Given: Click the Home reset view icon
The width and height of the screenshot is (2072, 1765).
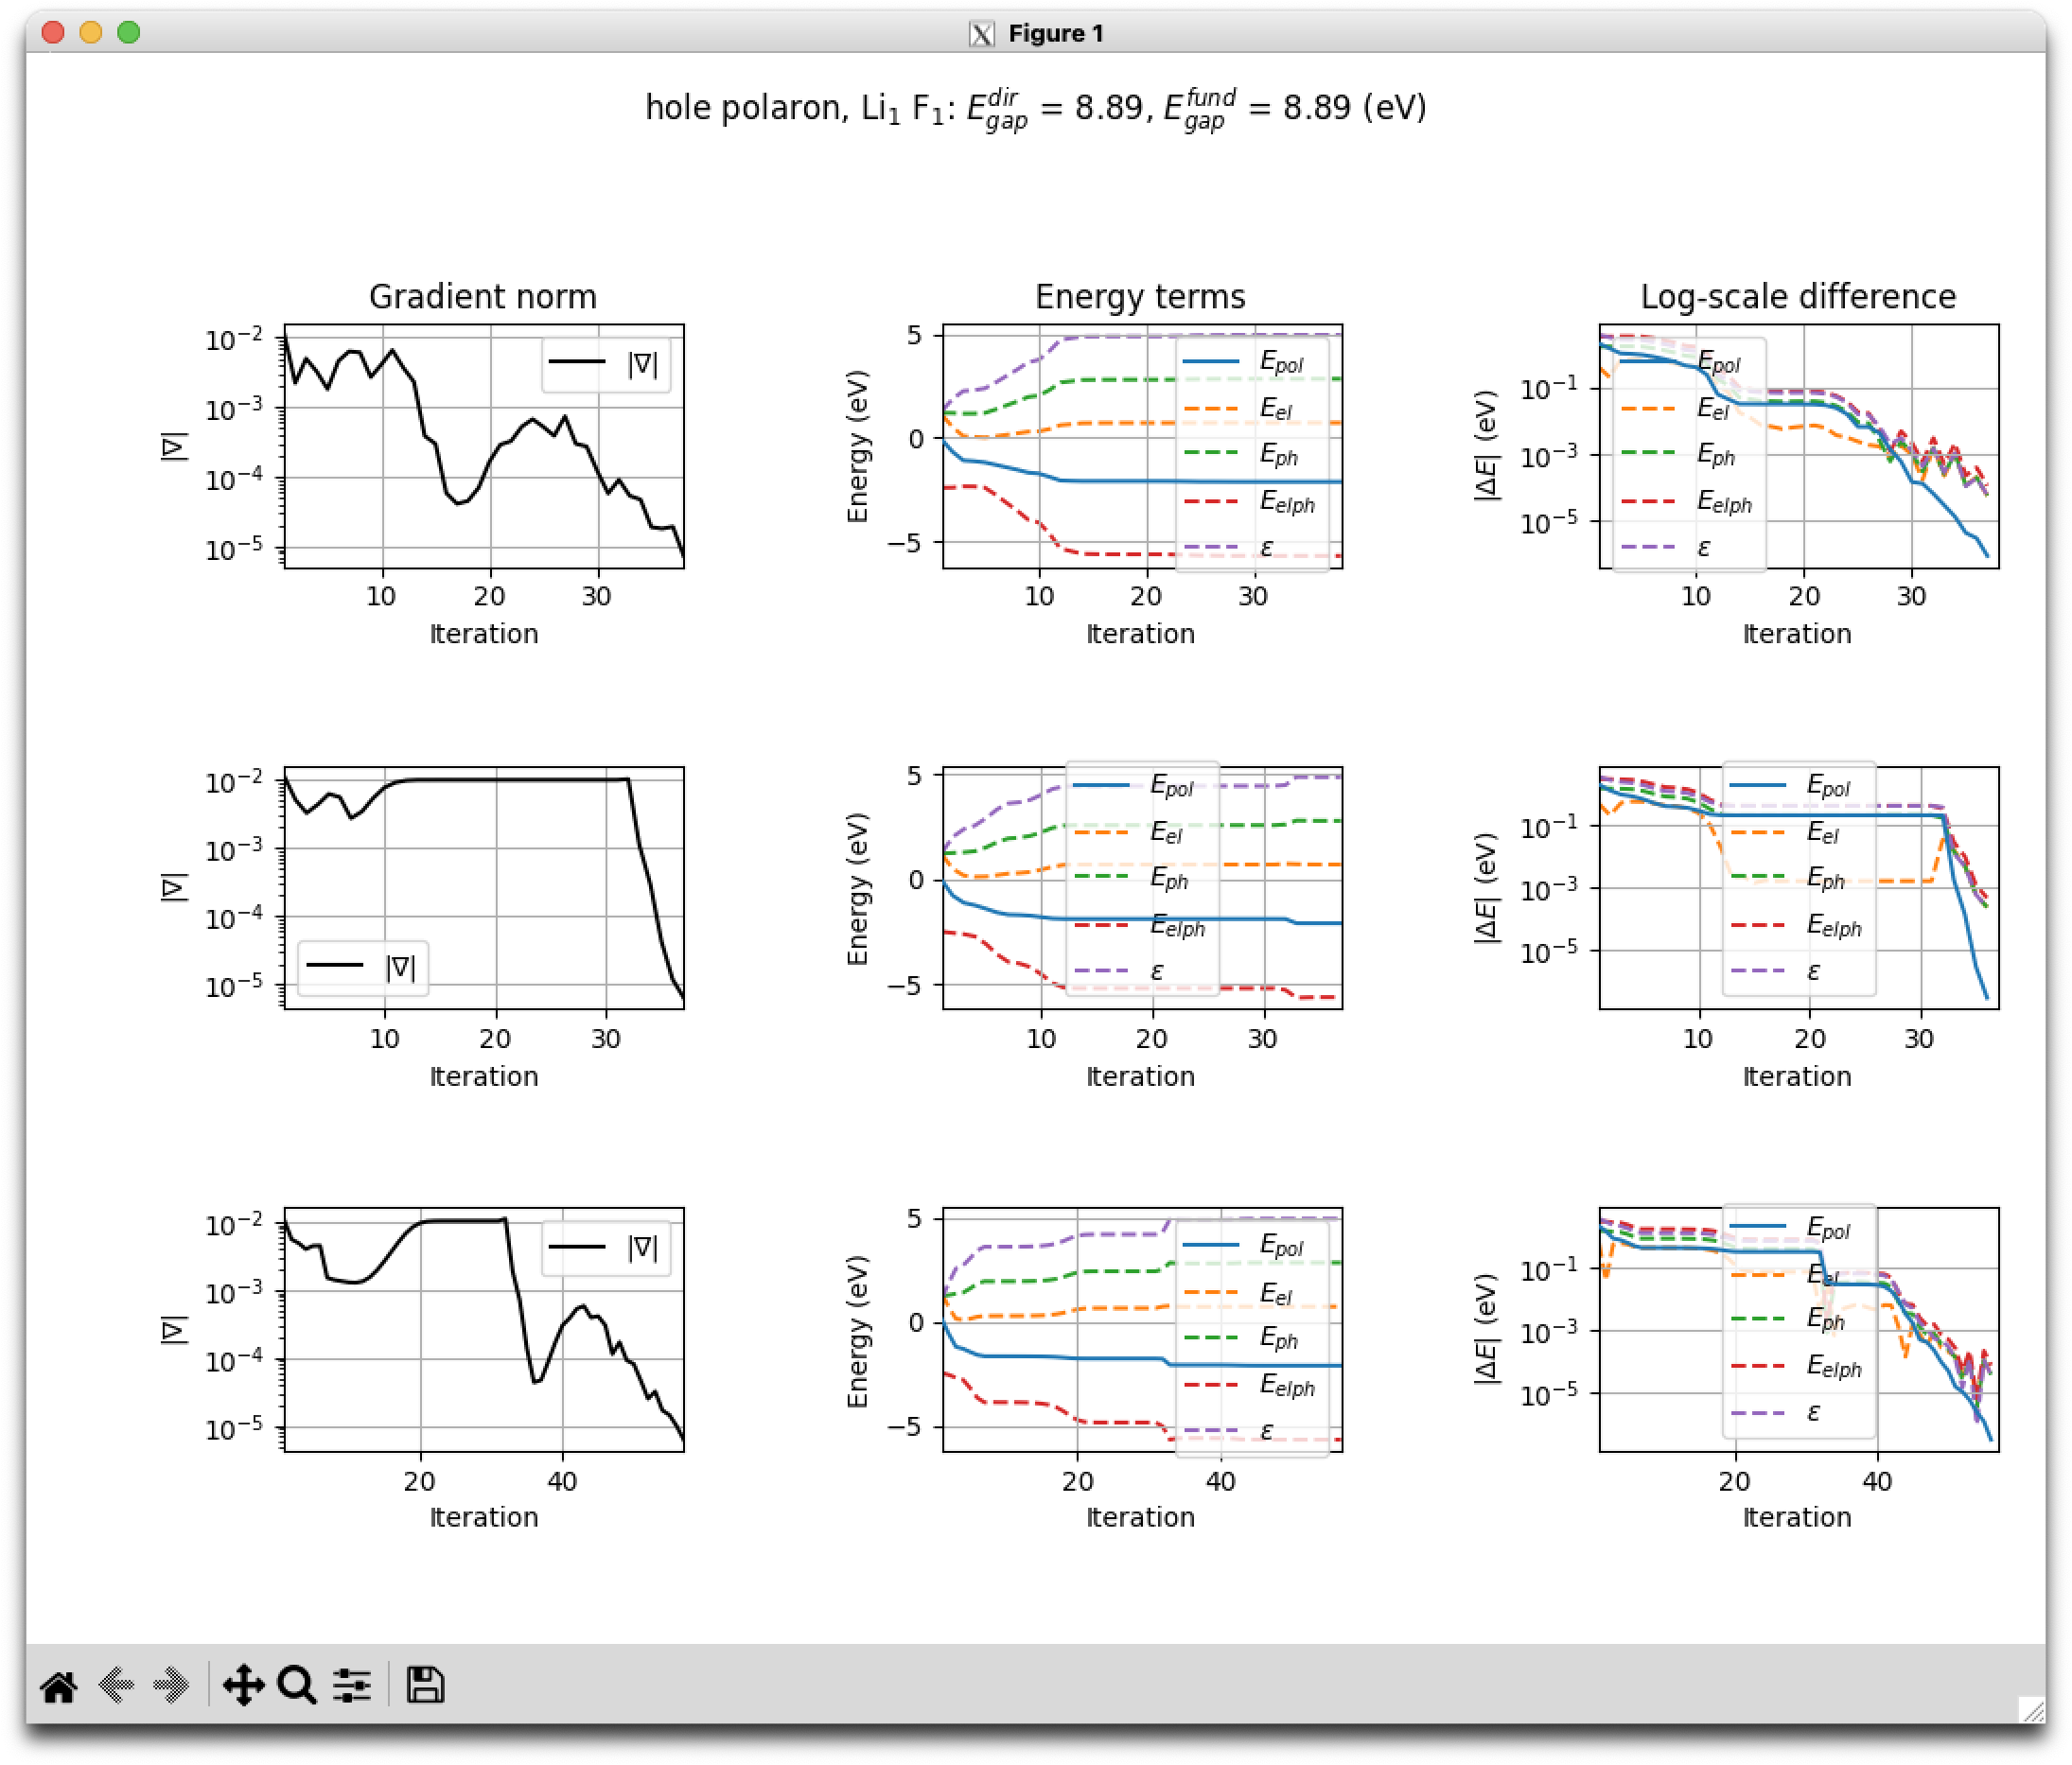Looking at the screenshot, I should point(59,1686).
